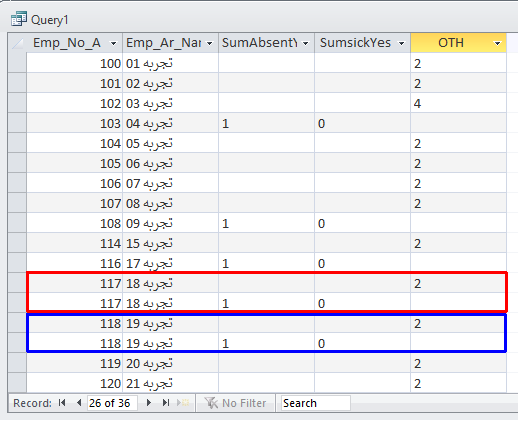Open SumsickYes column filter dropdown
This screenshot has width=518, height=421.
point(401,43)
